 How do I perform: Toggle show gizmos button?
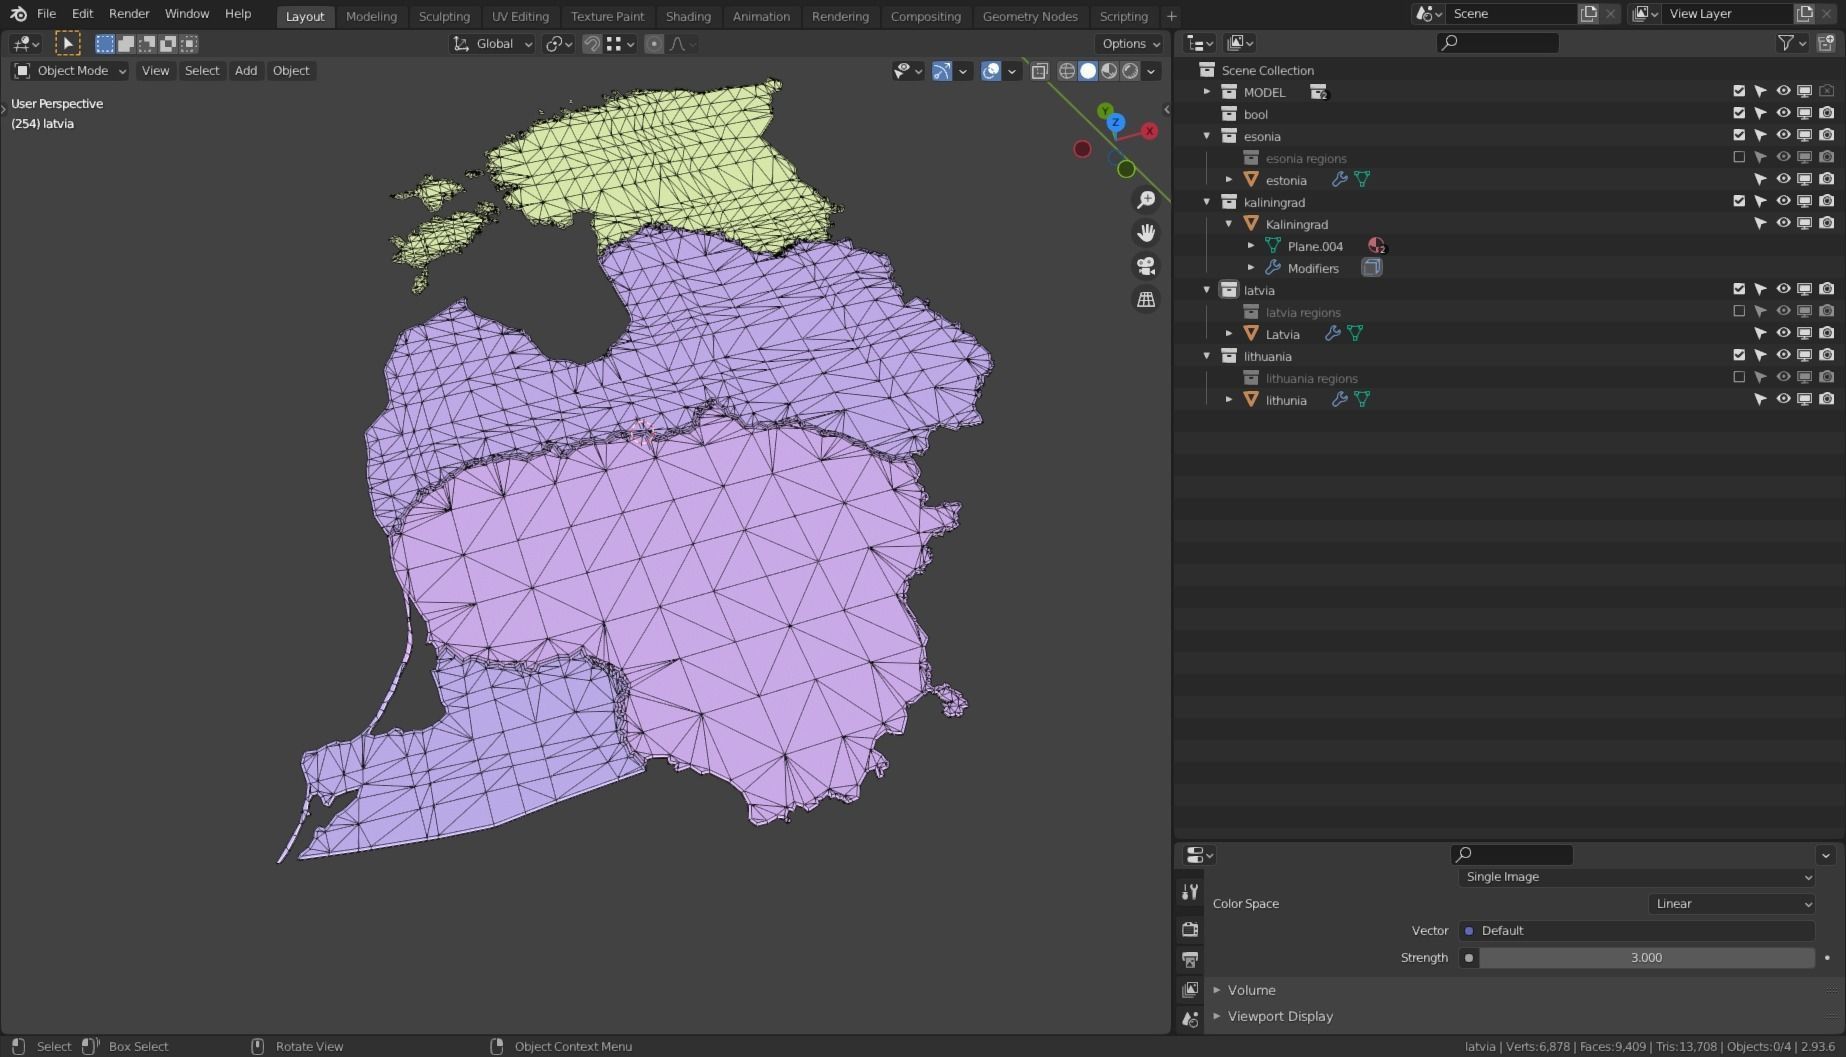click(x=941, y=71)
